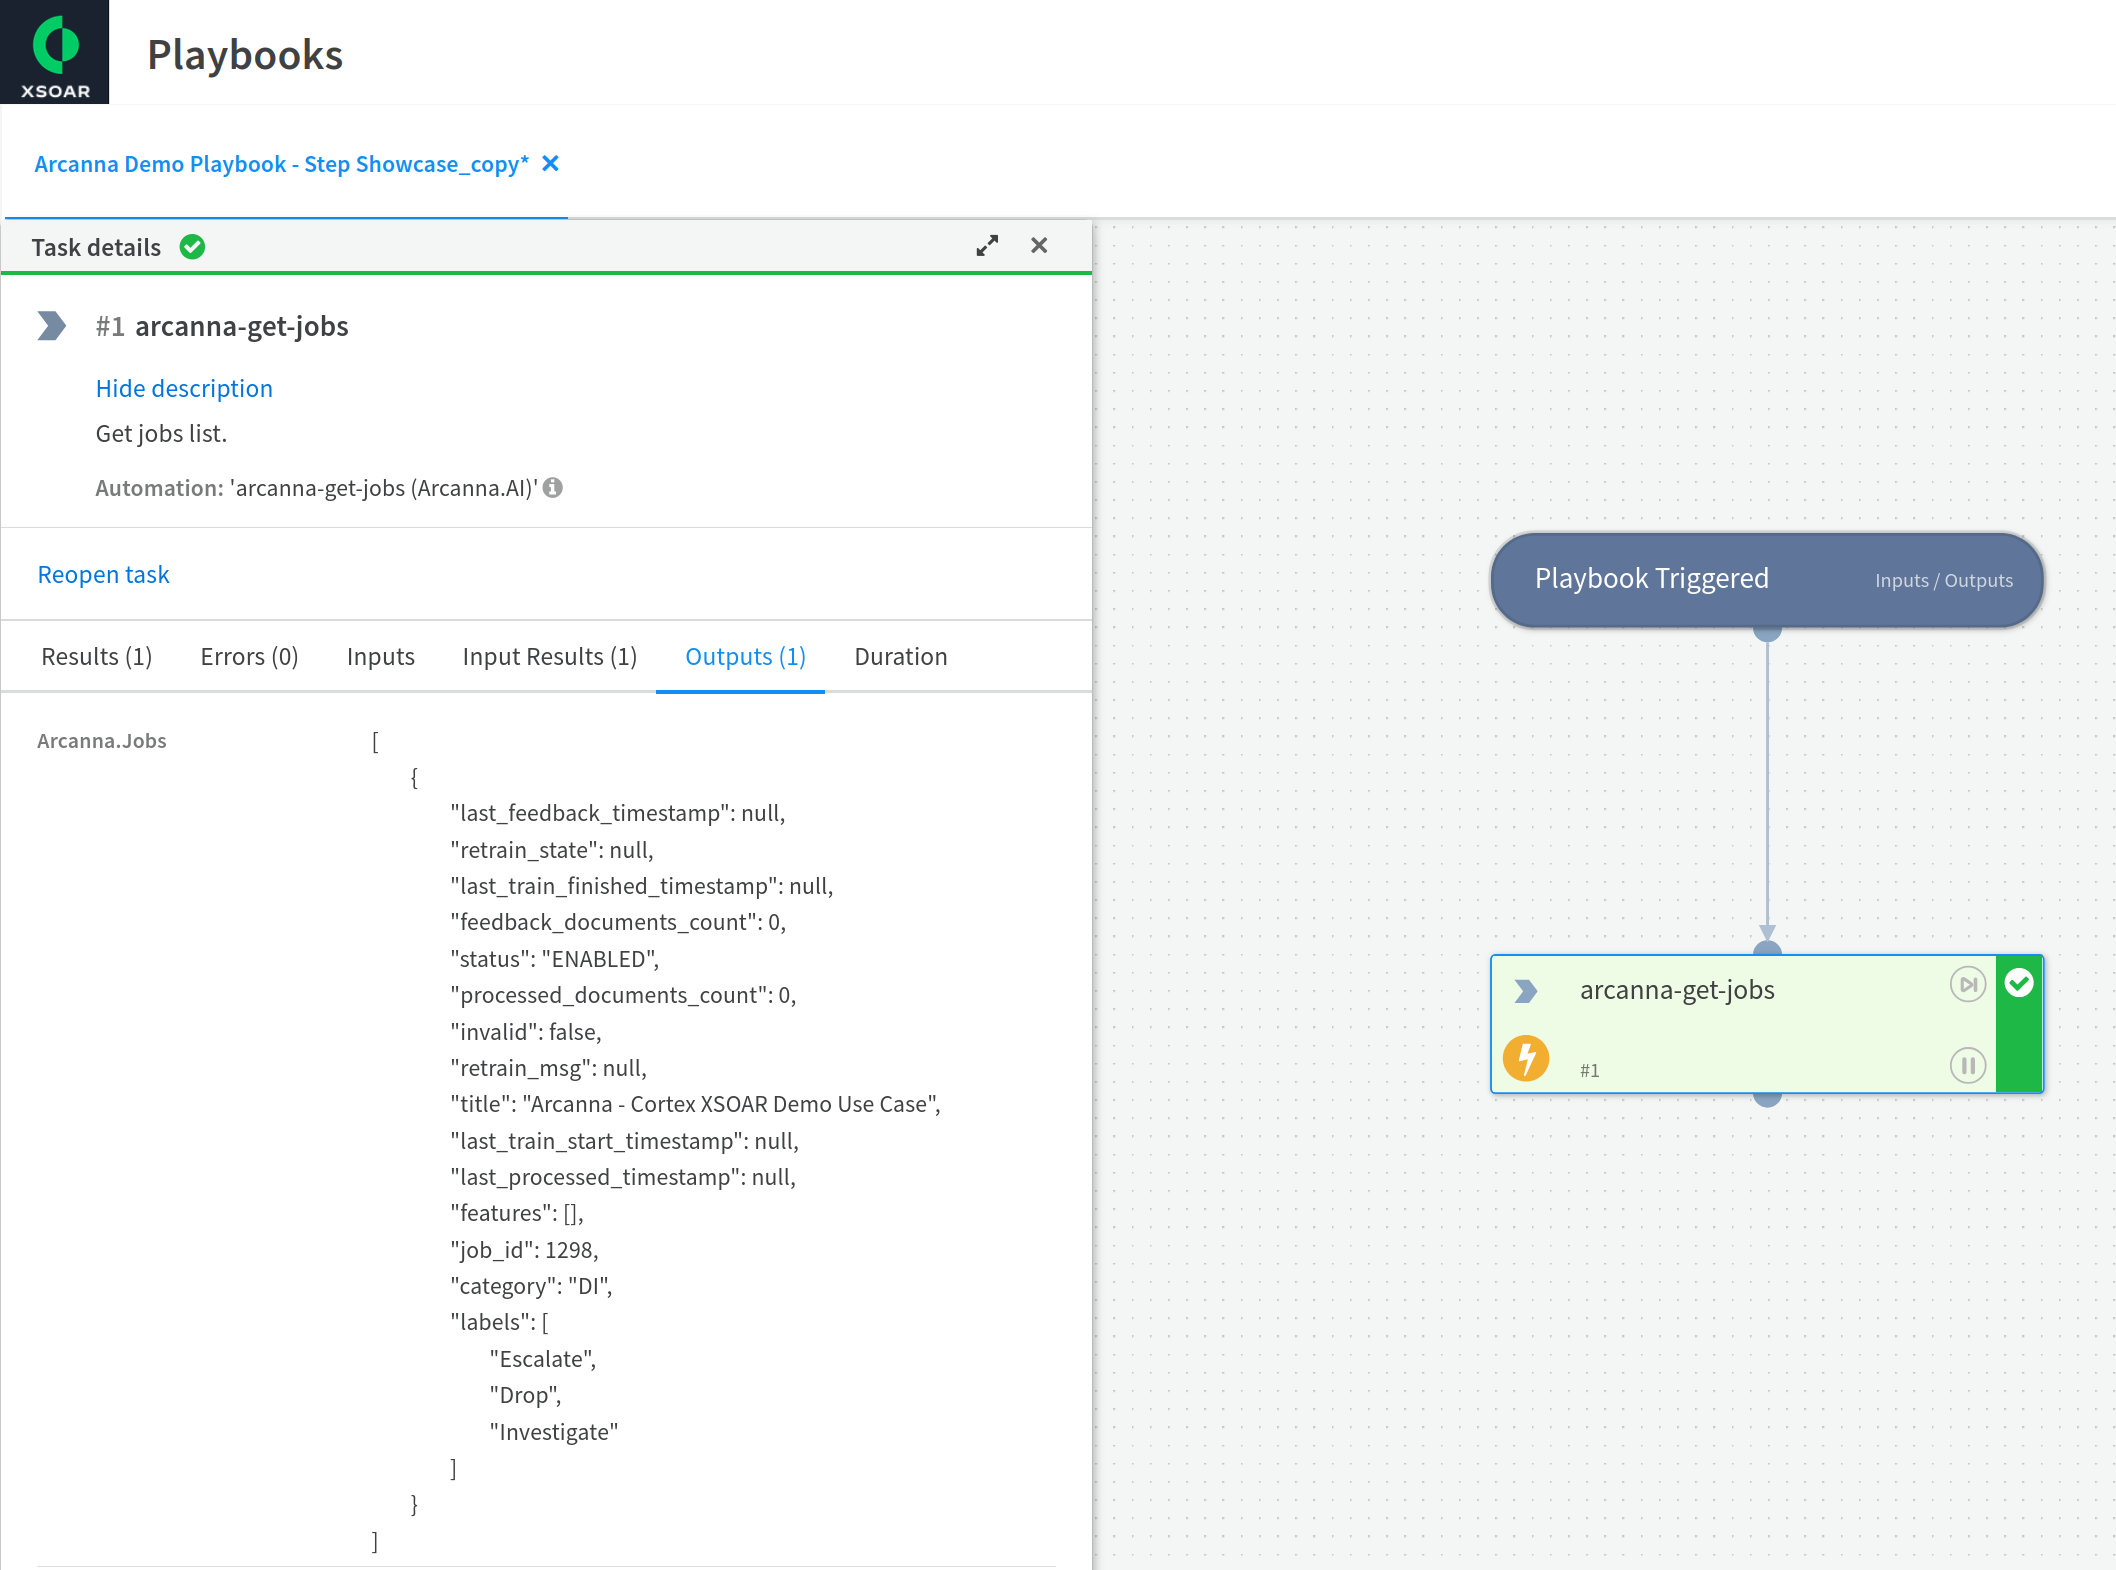Click the "retrain_state": null line
Viewport: 2116px width, 1570px height.
pyautogui.click(x=552, y=850)
